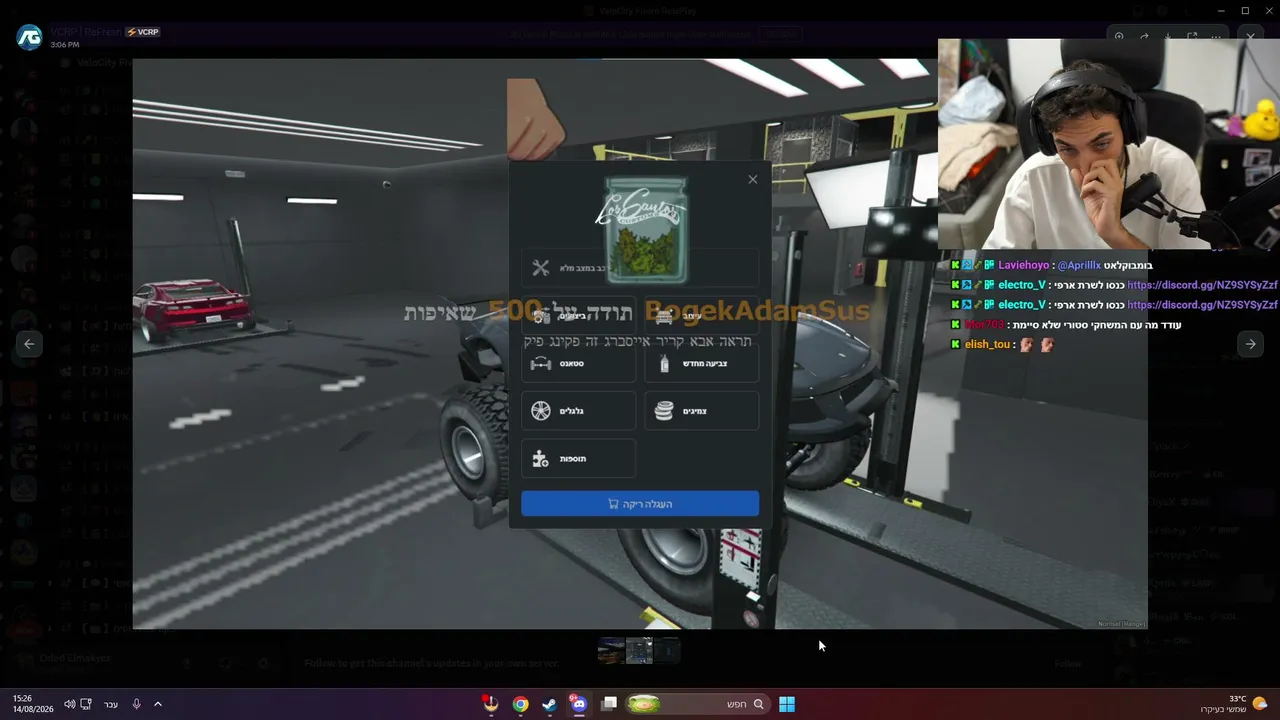The image size is (1280, 720).
Task: Click the zoom icon in the viewer toolbar
Action: click(1119, 37)
